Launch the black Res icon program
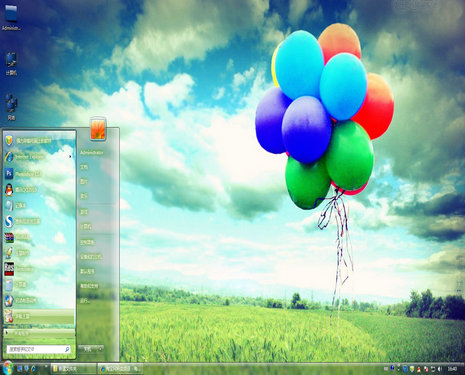The height and width of the screenshot is (375, 465). 23,269
